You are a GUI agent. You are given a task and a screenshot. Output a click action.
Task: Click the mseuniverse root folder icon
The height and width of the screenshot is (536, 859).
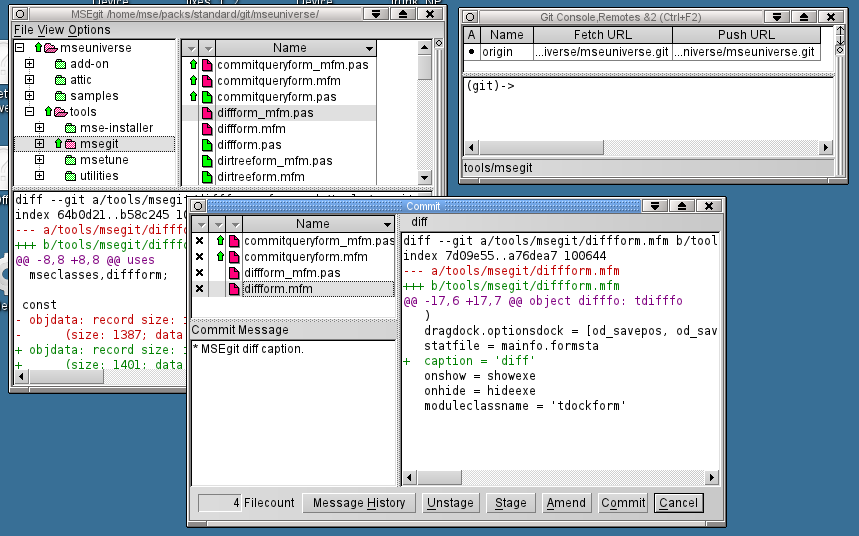(x=51, y=48)
